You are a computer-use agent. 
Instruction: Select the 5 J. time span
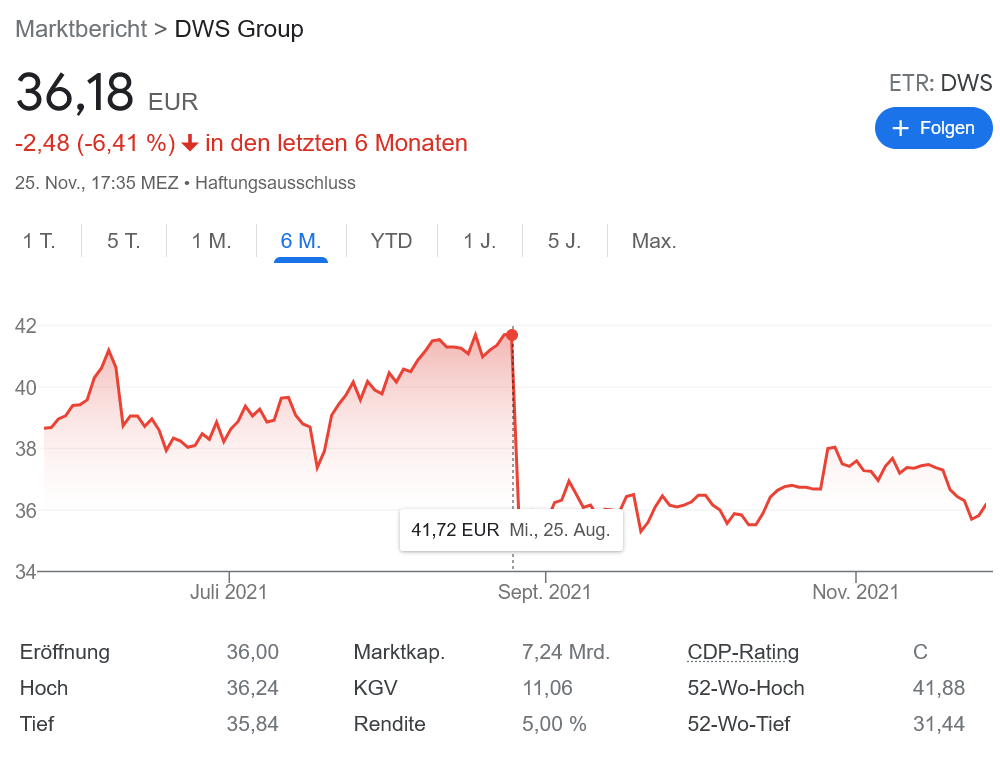coord(564,240)
